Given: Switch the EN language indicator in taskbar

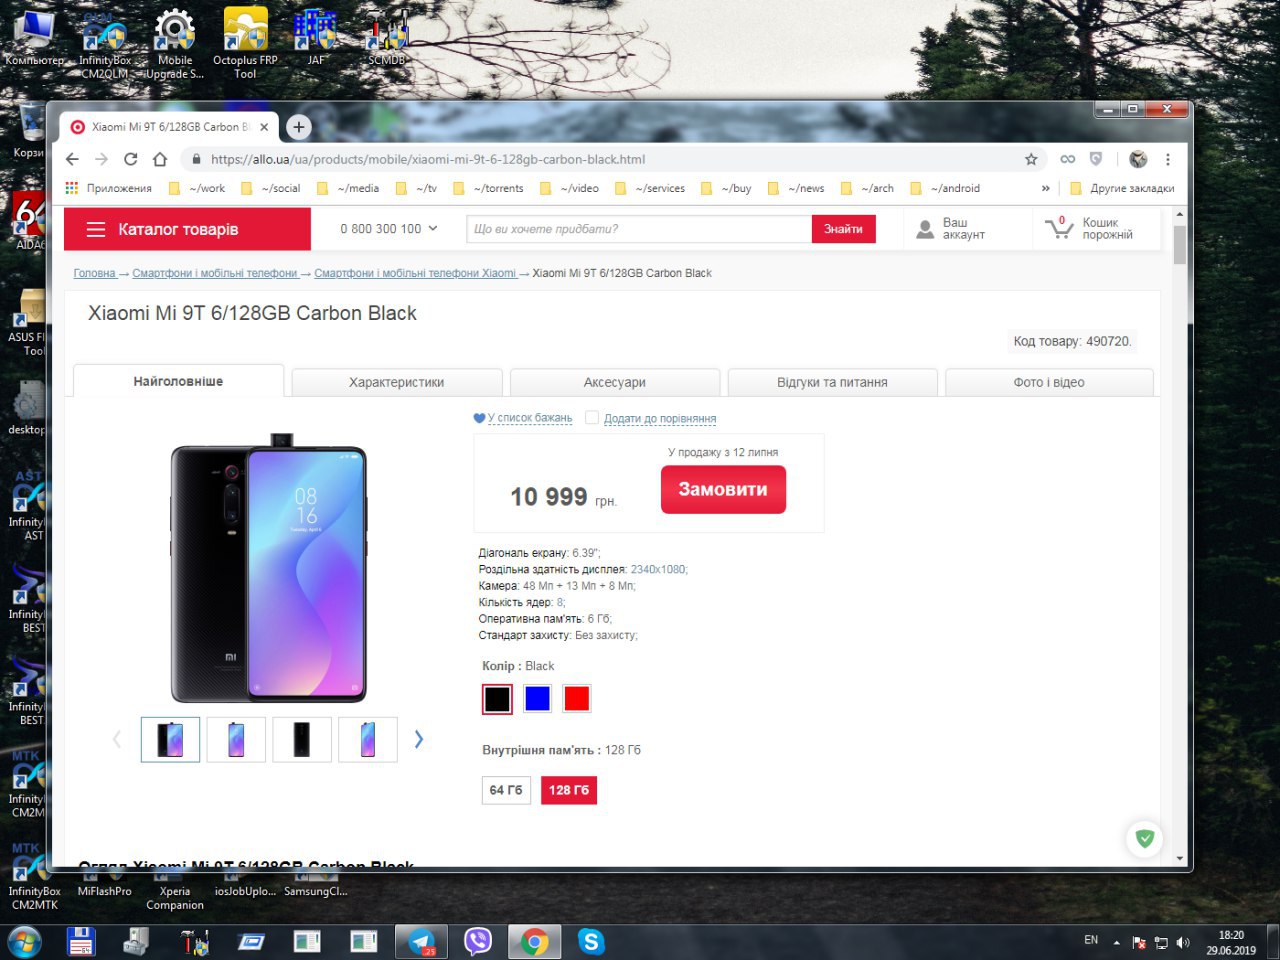Looking at the screenshot, I should click(1091, 940).
